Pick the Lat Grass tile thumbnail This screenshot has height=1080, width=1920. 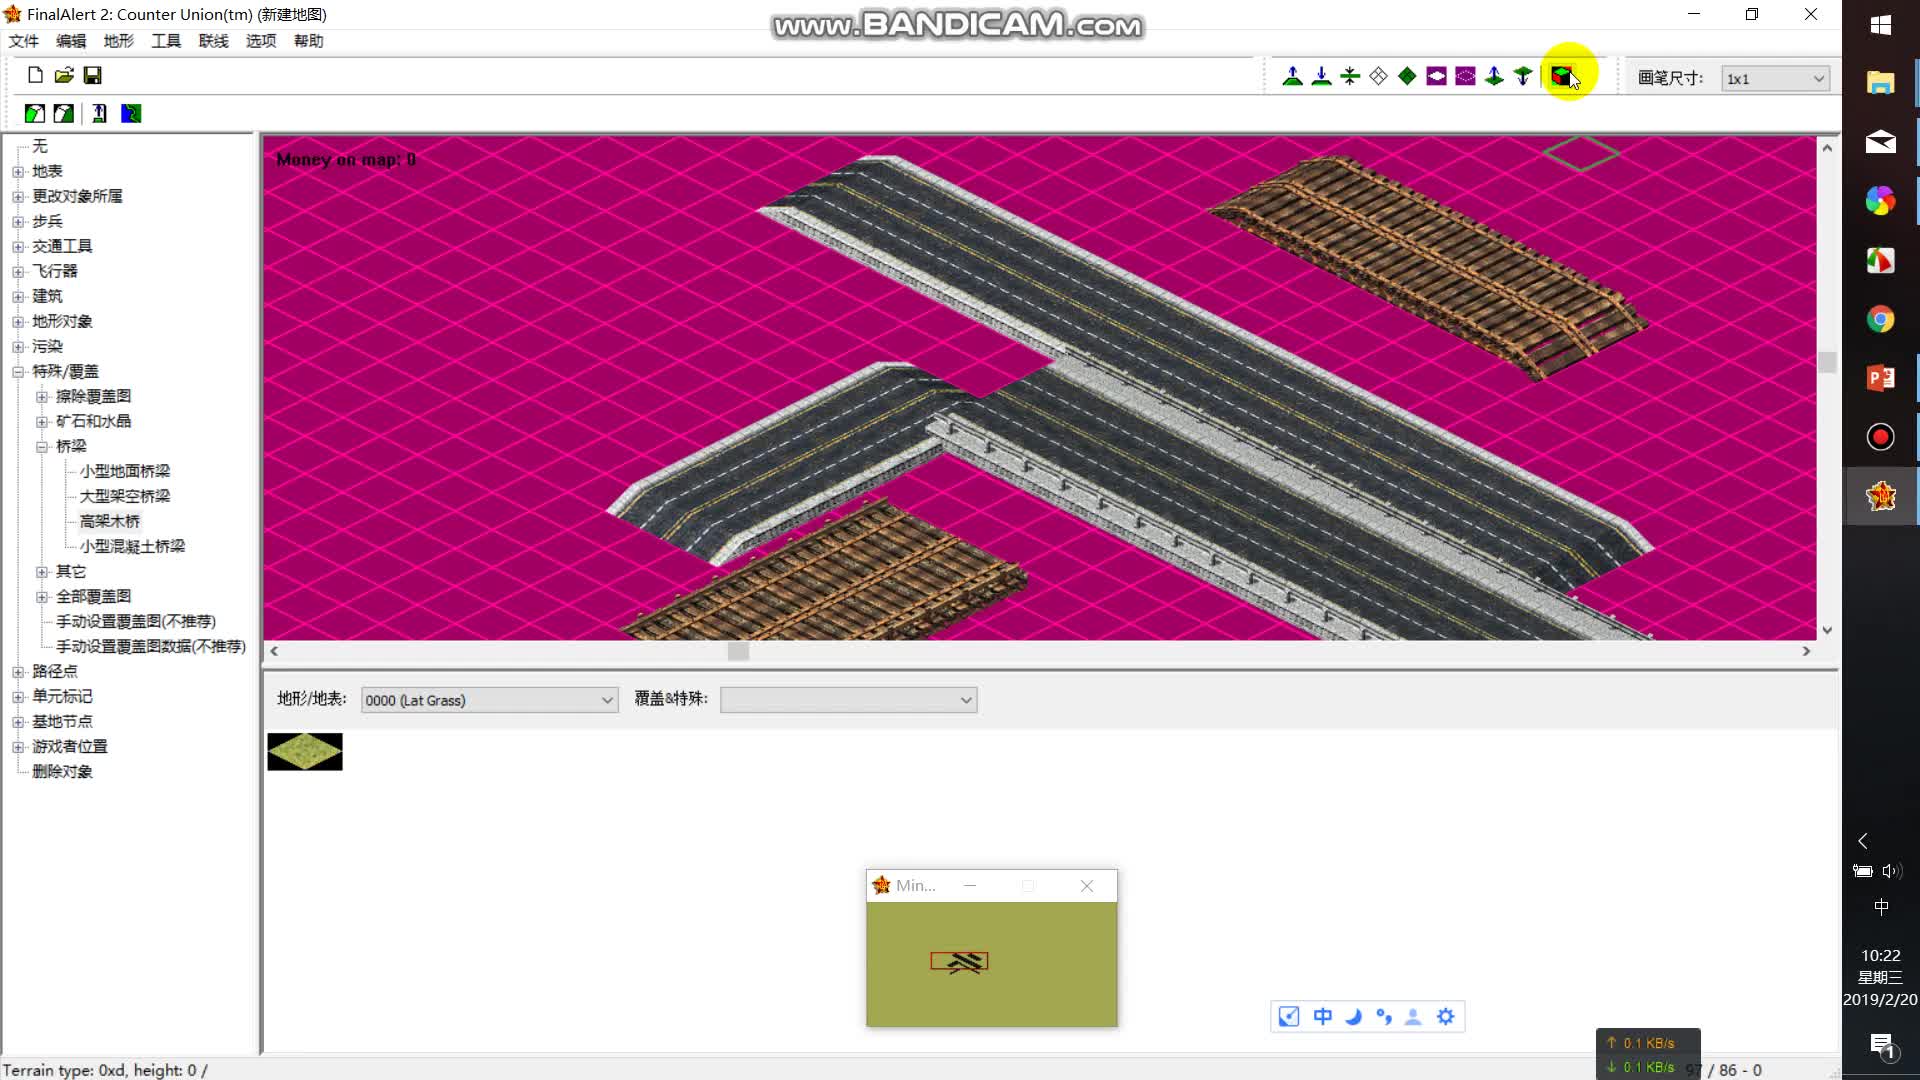point(305,752)
